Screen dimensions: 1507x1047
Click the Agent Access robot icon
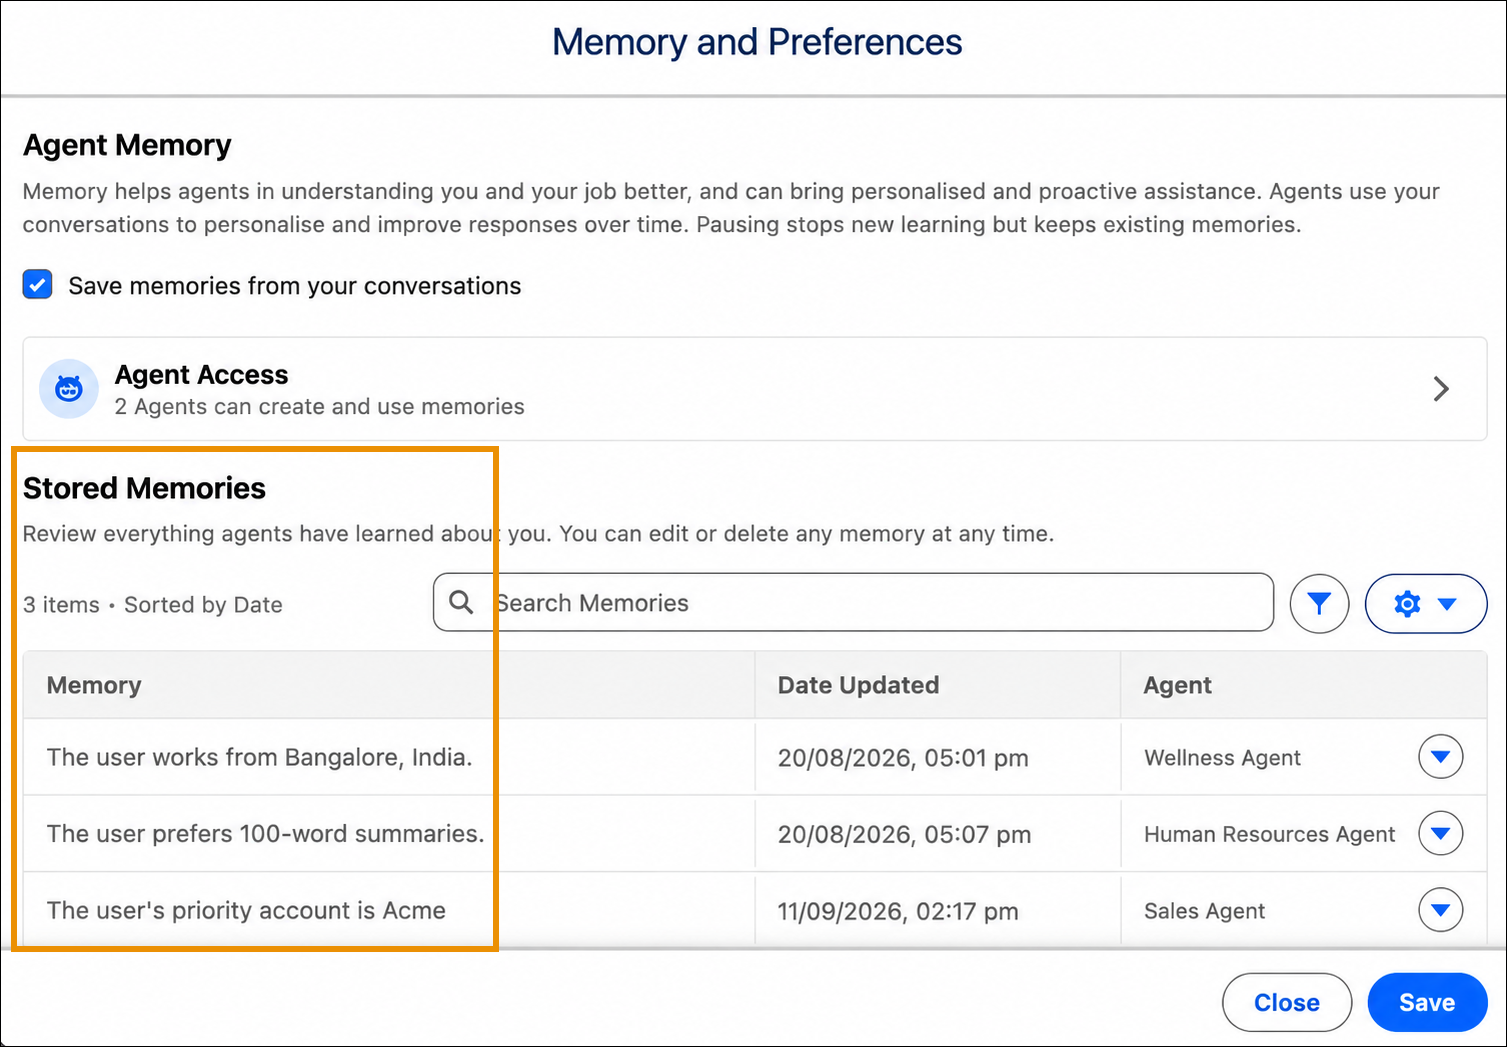(69, 389)
